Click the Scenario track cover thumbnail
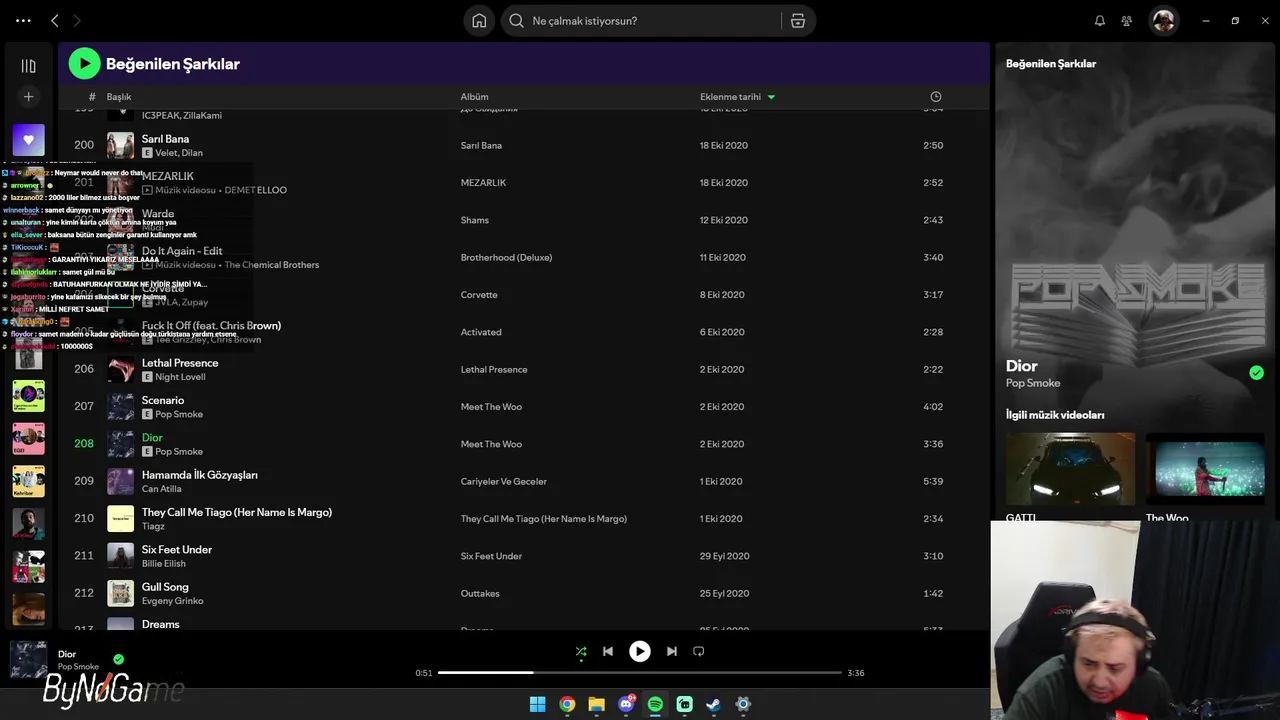Image resolution: width=1280 pixels, height=720 pixels. pyautogui.click(x=120, y=406)
